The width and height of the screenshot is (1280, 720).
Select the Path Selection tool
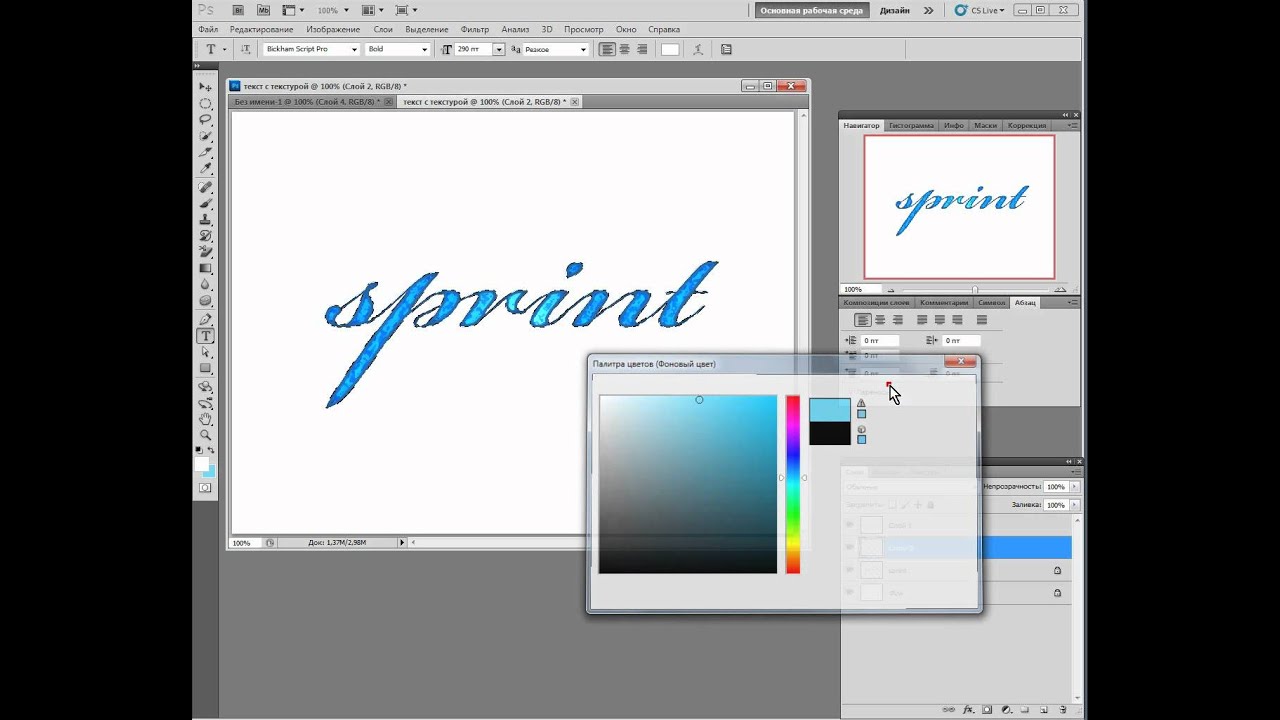click(205, 352)
